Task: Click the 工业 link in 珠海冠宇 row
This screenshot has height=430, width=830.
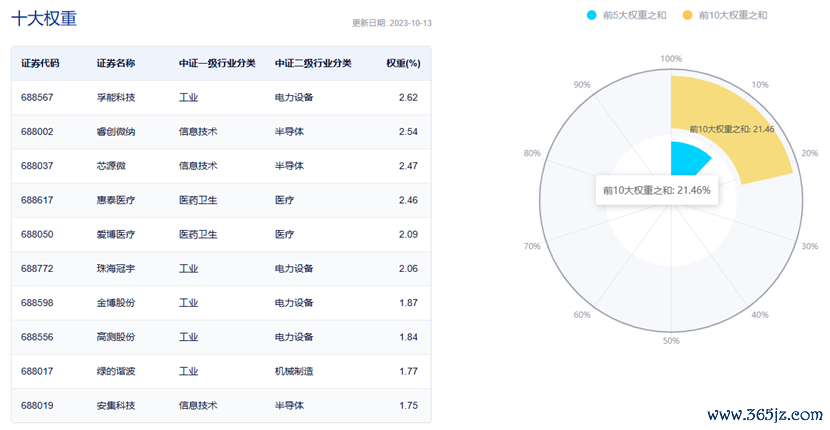Action: coord(188,269)
